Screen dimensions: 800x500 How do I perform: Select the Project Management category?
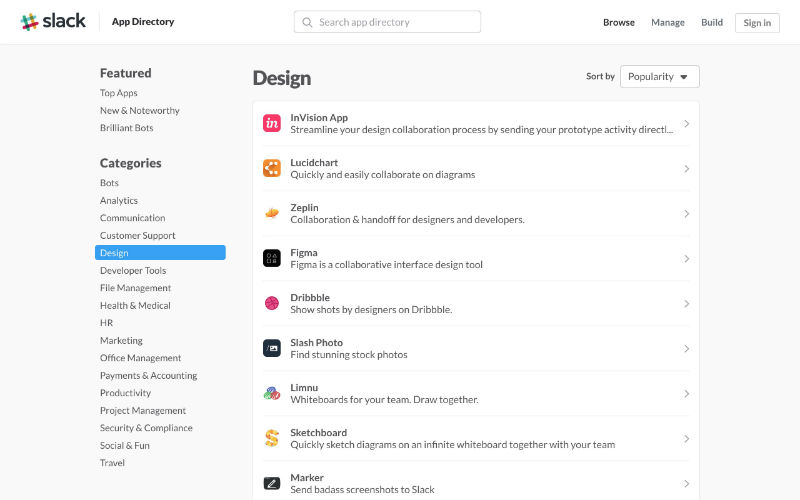[x=143, y=410]
